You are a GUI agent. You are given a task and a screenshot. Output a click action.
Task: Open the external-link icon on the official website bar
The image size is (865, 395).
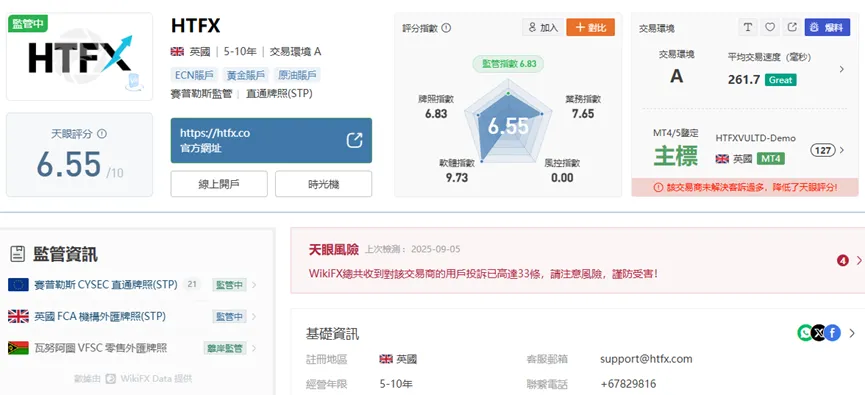354,140
